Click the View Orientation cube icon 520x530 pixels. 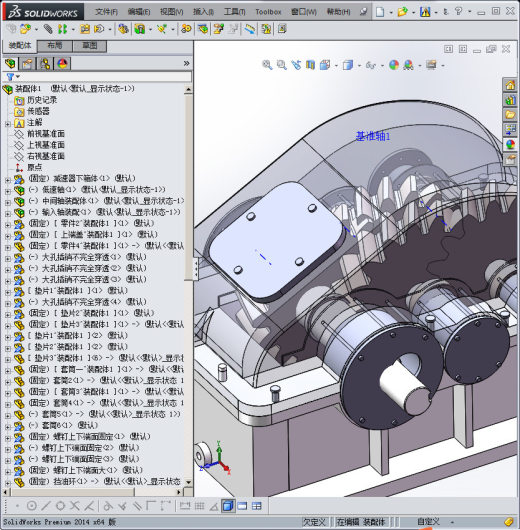pos(325,65)
